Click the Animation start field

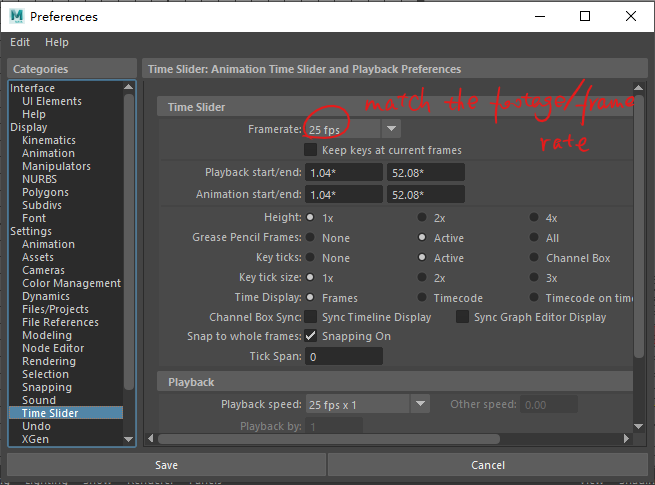tap(344, 195)
